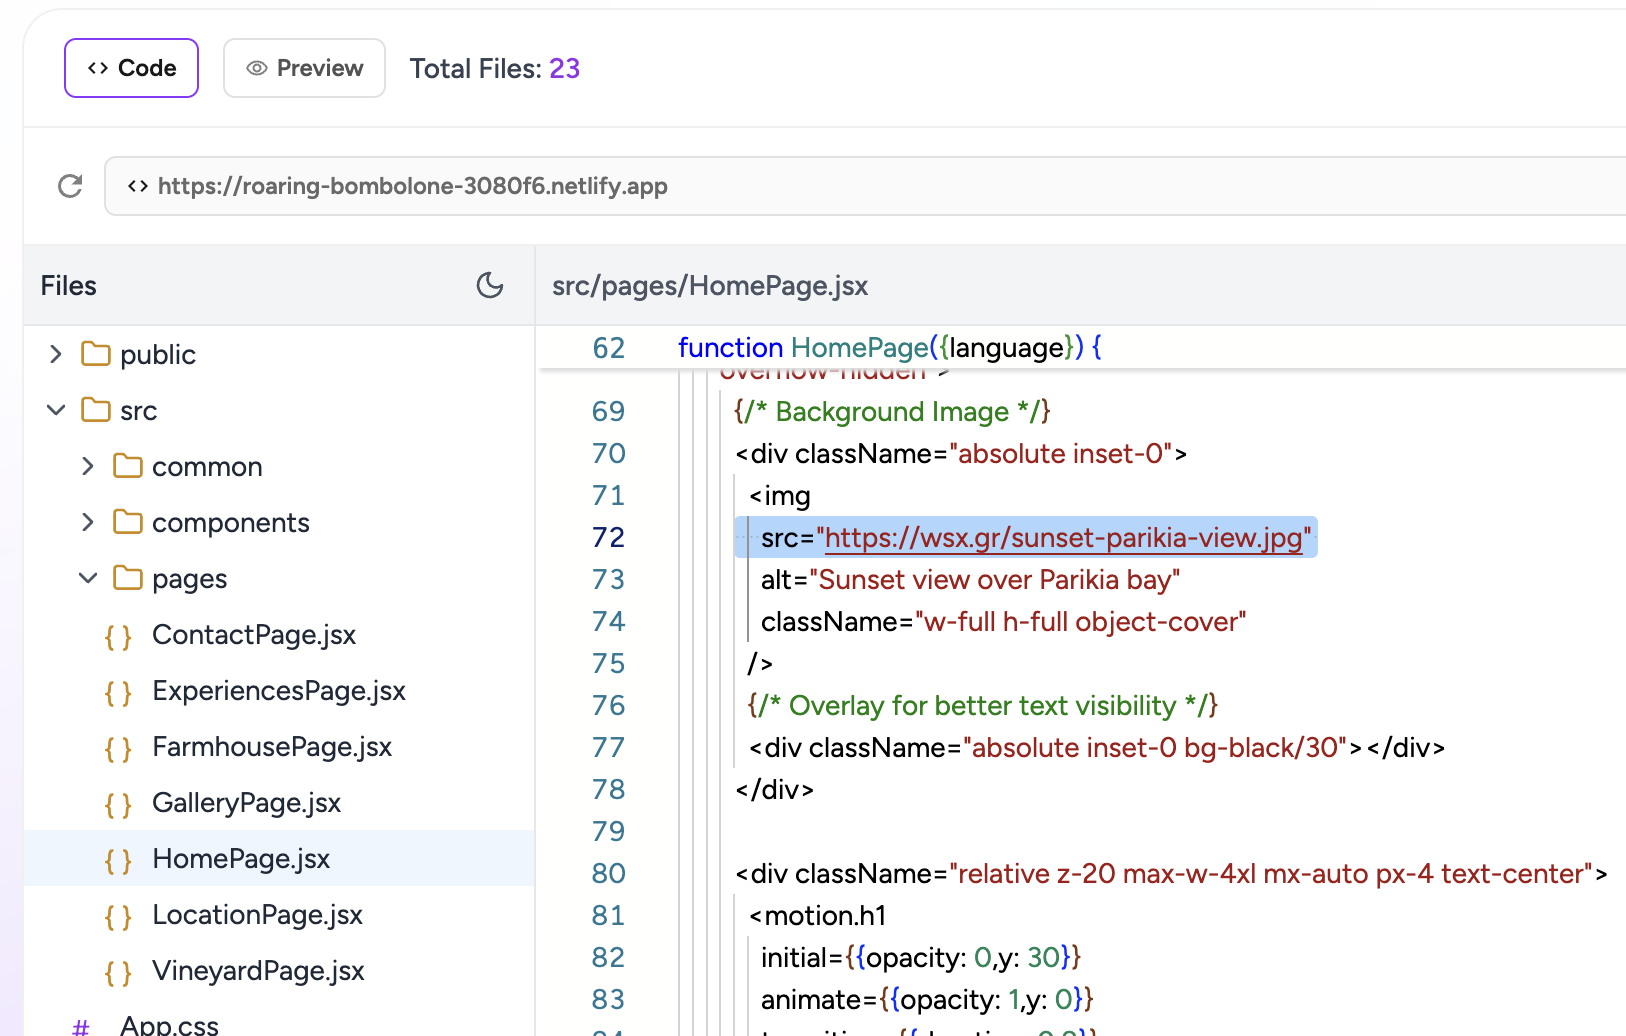Click the src folder icon
This screenshot has width=1626, height=1036.
click(96, 410)
